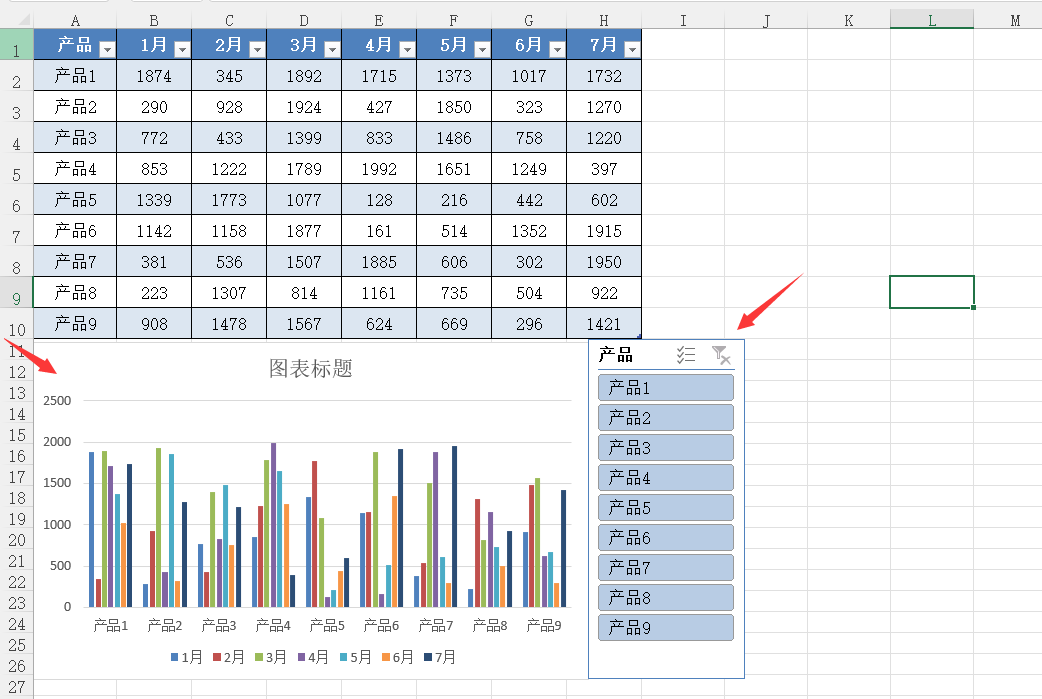Viewport: 1042px width, 699px height.
Task: Click cell containing 1307
Action: pyautogui.click(x=229, y=292)
